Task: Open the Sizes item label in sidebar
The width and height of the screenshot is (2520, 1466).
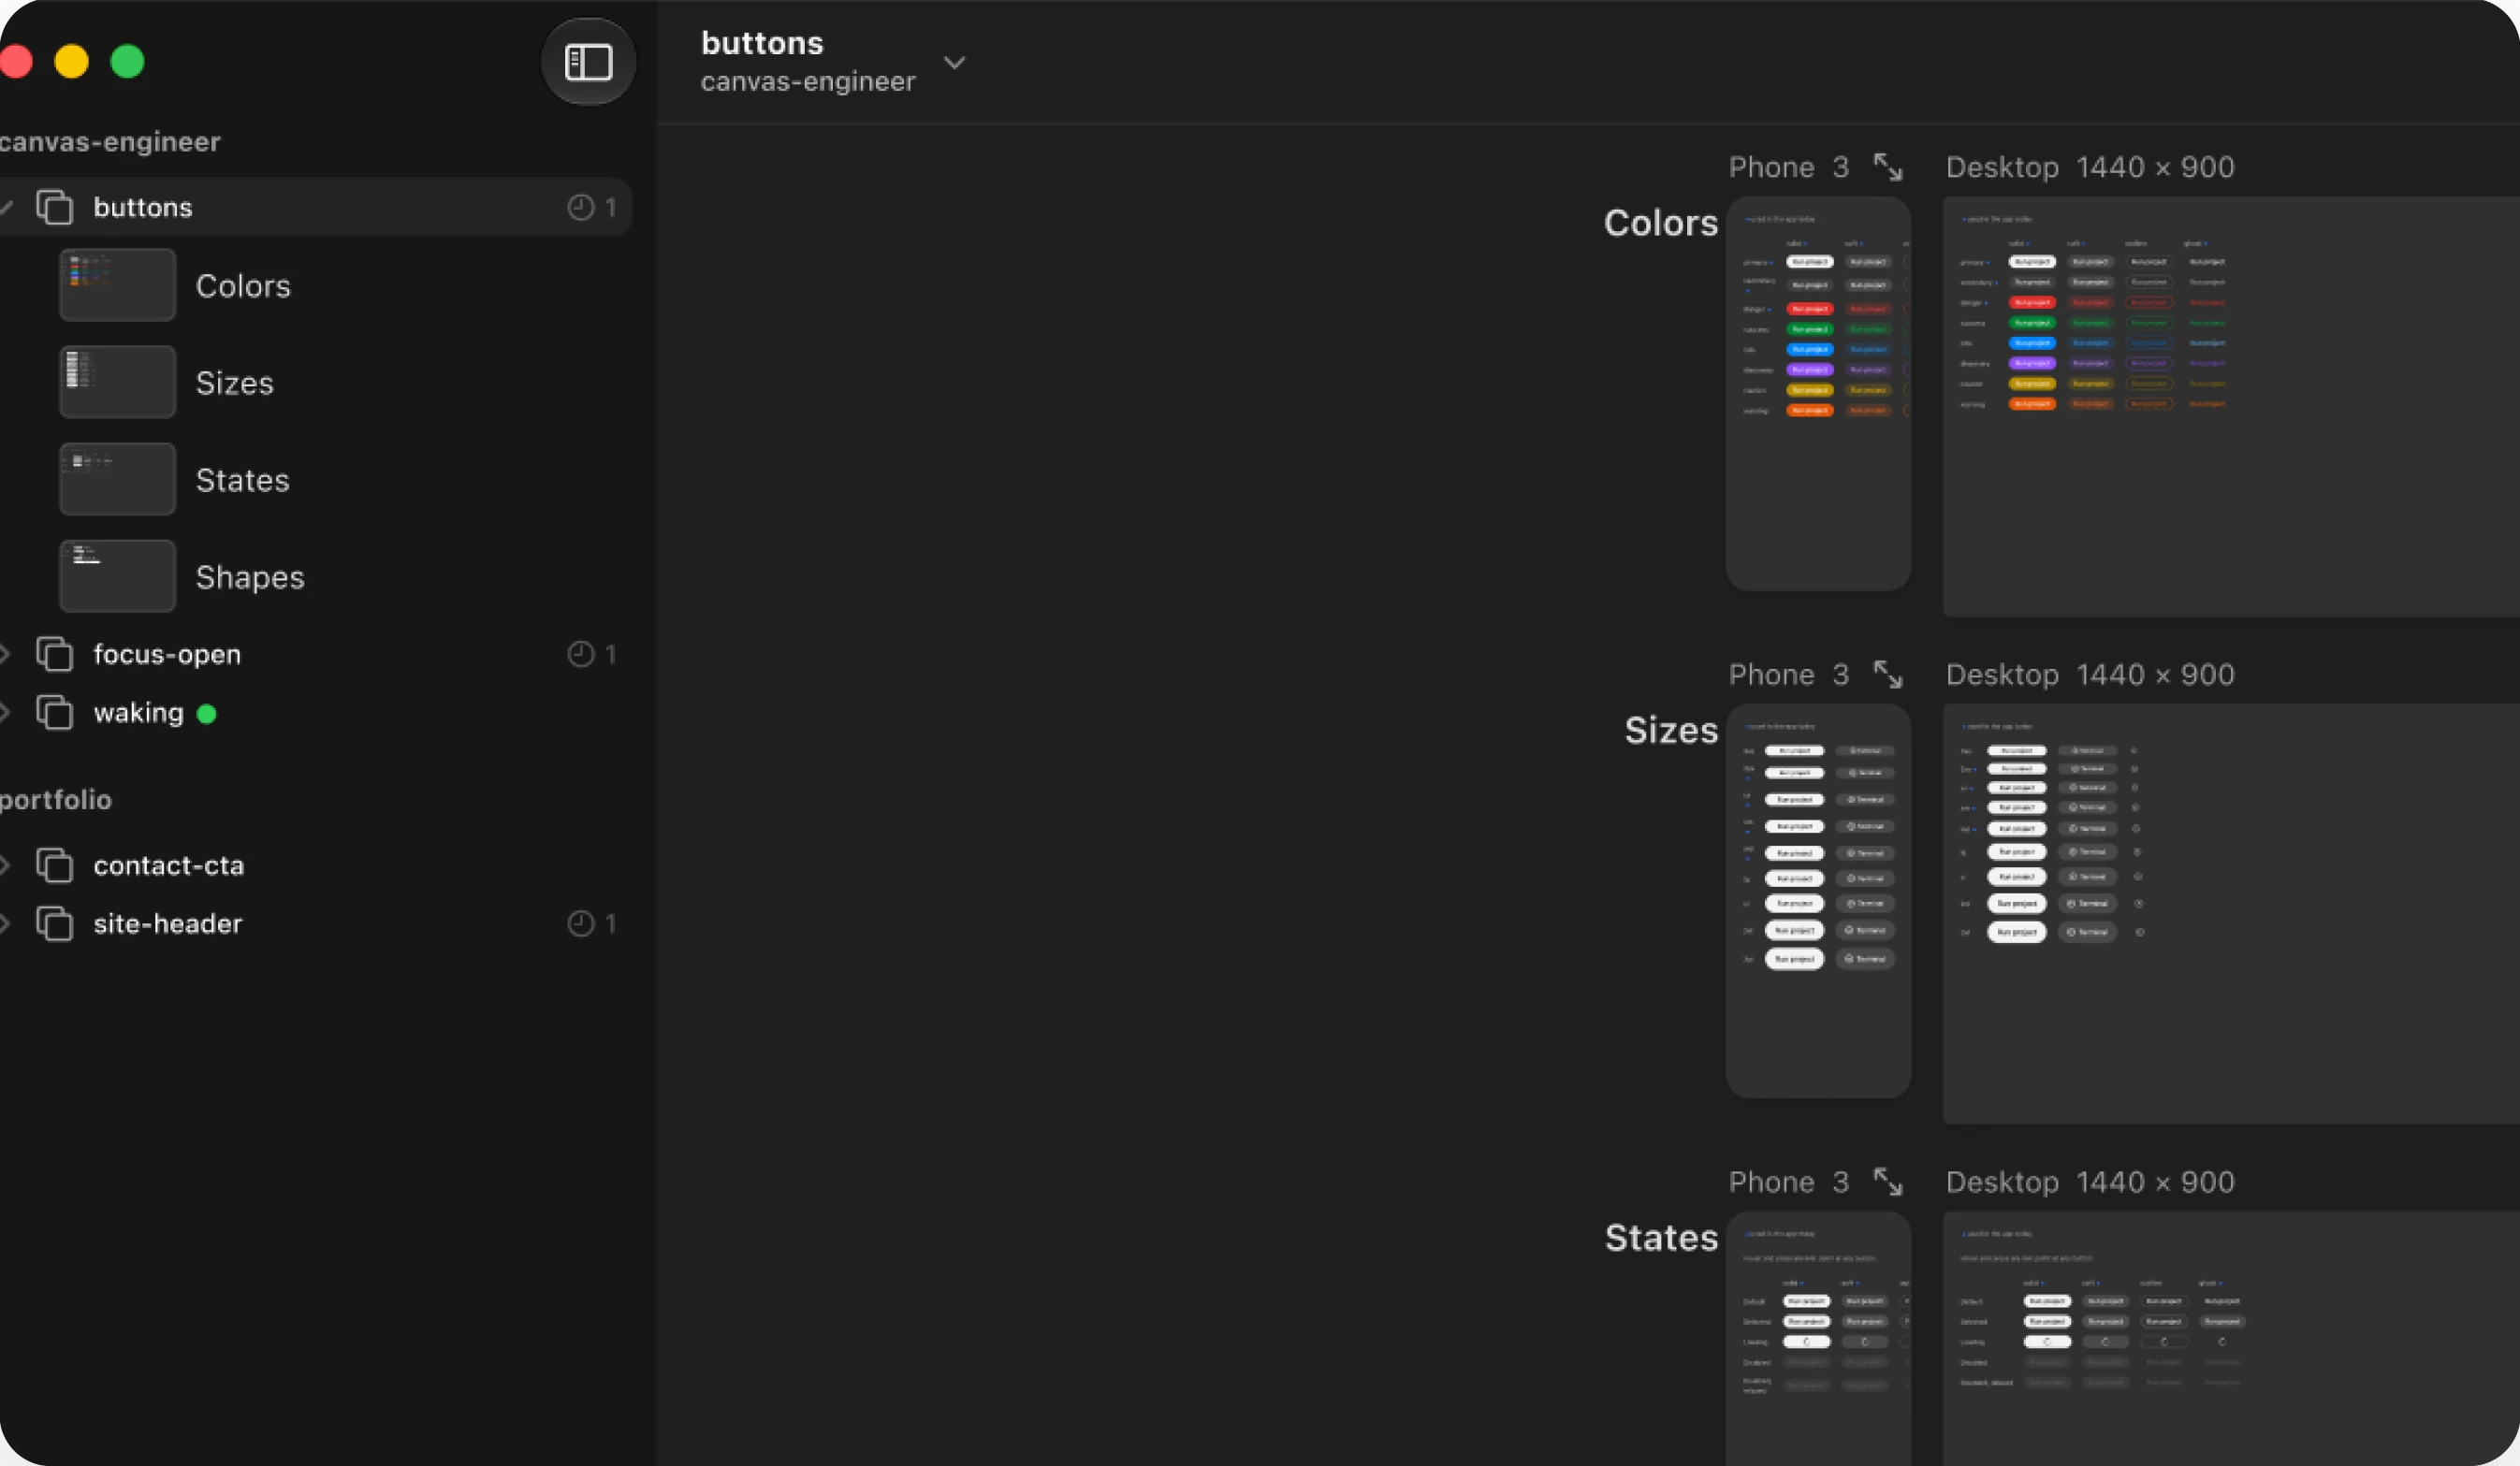Action: pos(235,383)
